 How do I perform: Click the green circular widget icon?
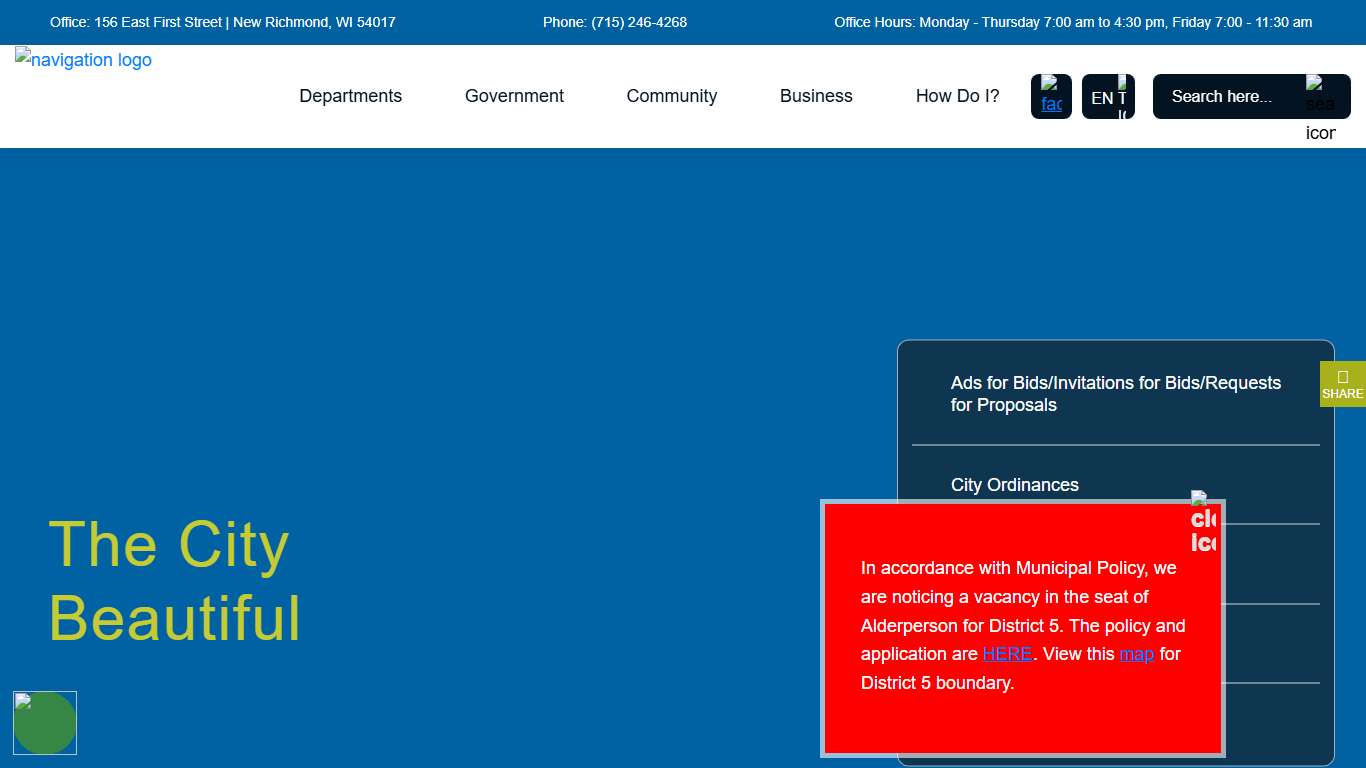pos(45,722)
